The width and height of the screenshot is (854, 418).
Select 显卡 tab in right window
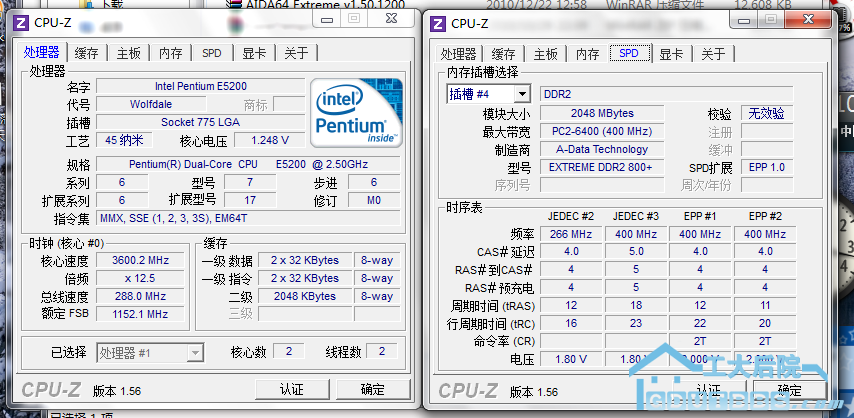tap(671, 54)
